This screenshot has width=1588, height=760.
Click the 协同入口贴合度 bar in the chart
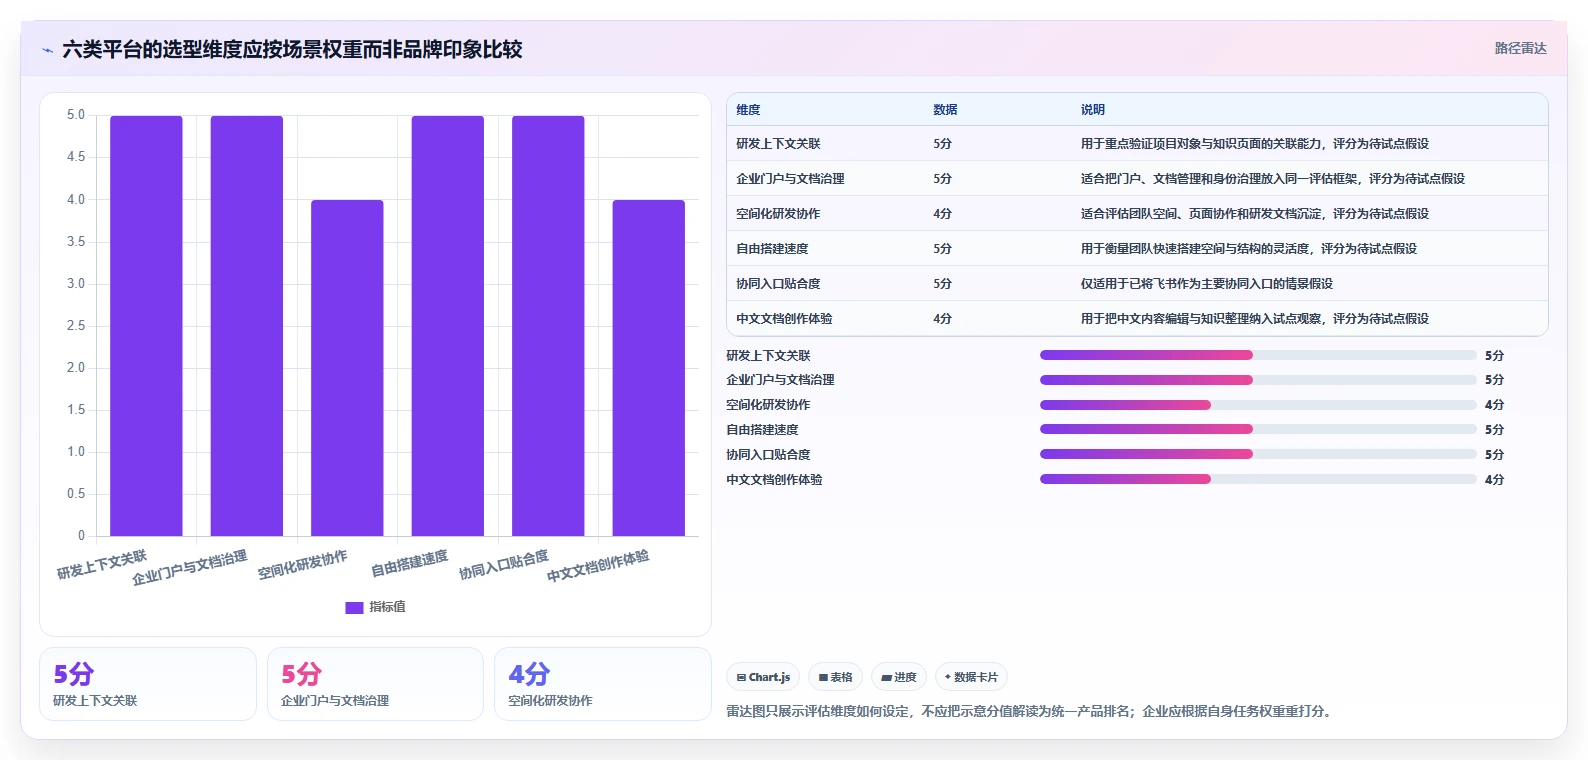point(548,326)
